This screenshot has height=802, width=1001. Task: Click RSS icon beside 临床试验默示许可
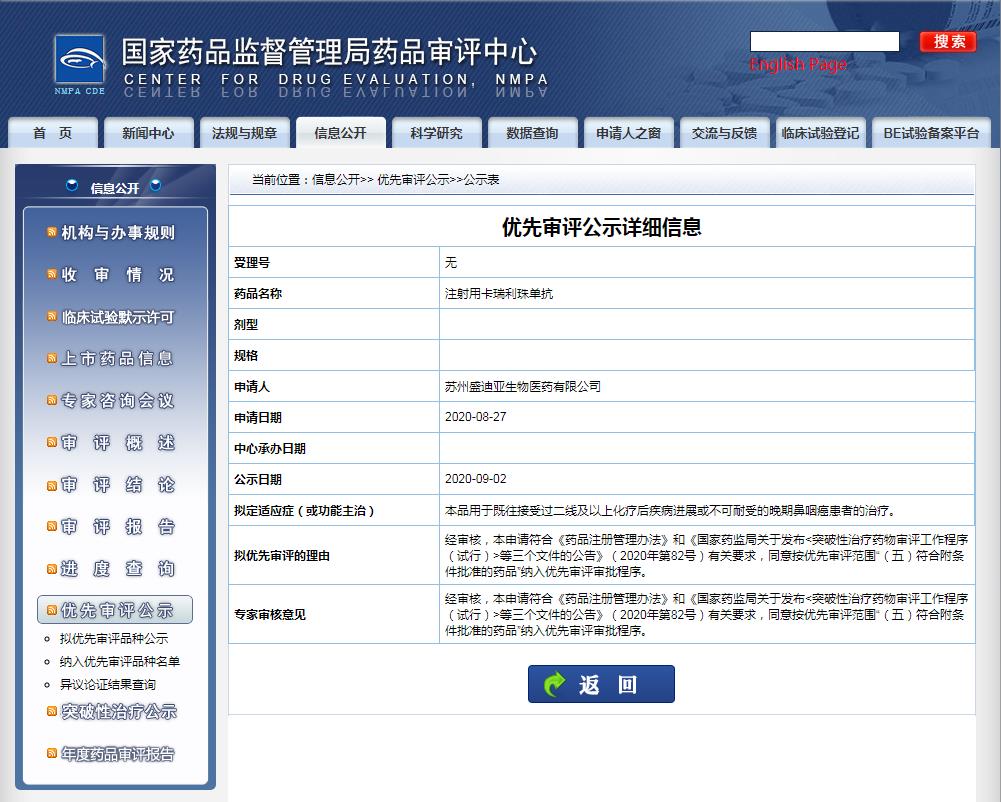[52, 316]
